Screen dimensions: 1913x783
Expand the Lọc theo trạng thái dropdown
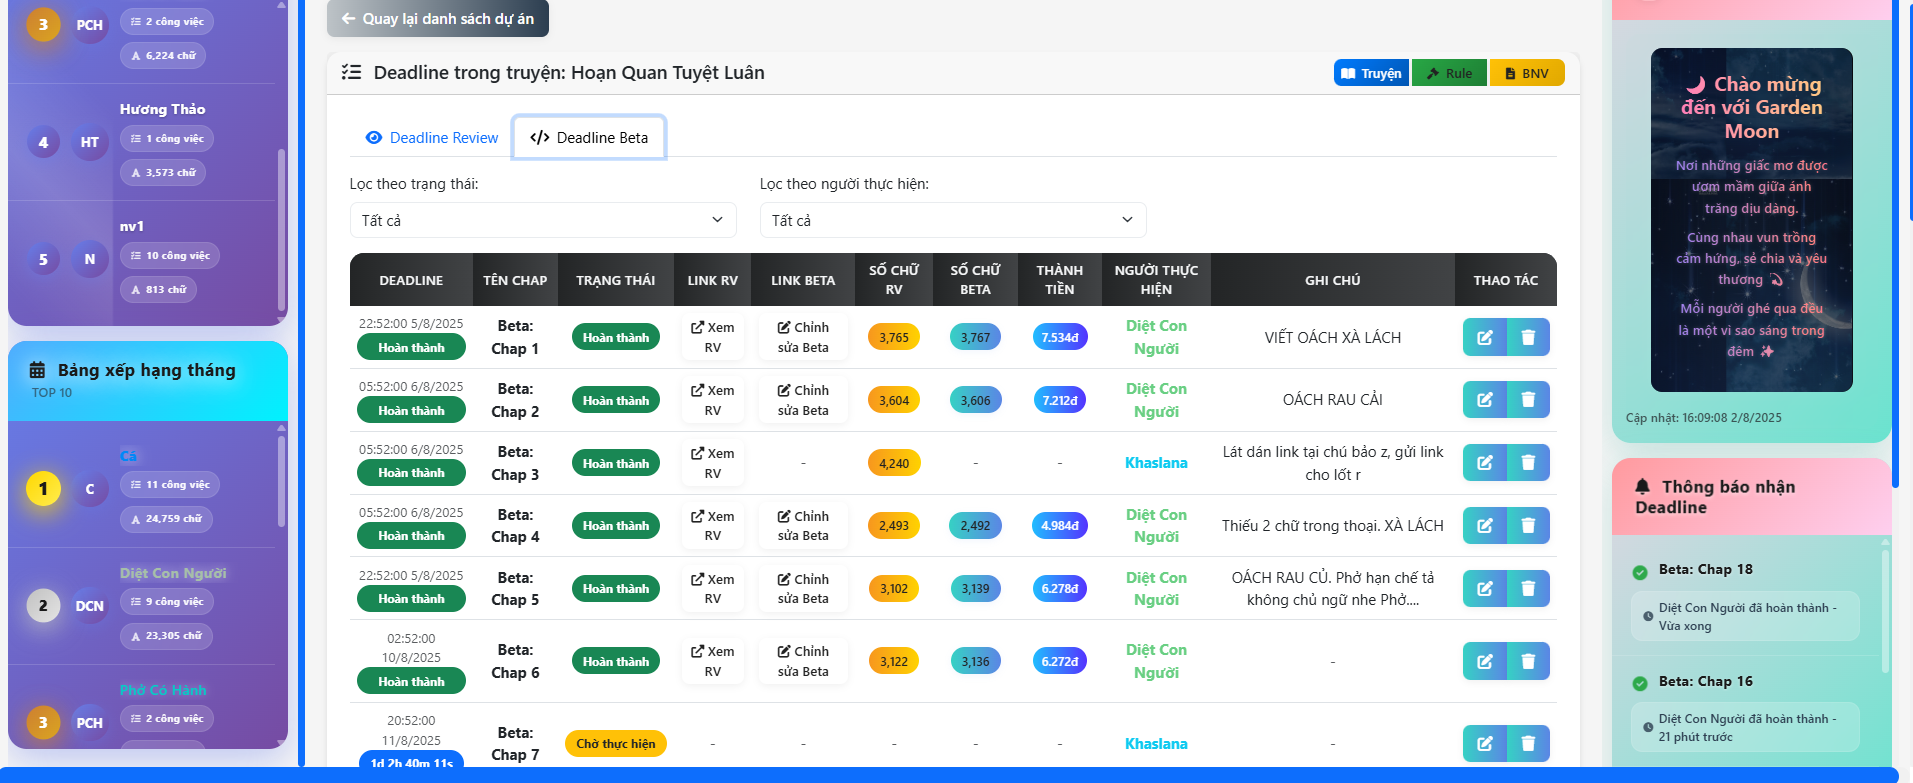[542, 220]
